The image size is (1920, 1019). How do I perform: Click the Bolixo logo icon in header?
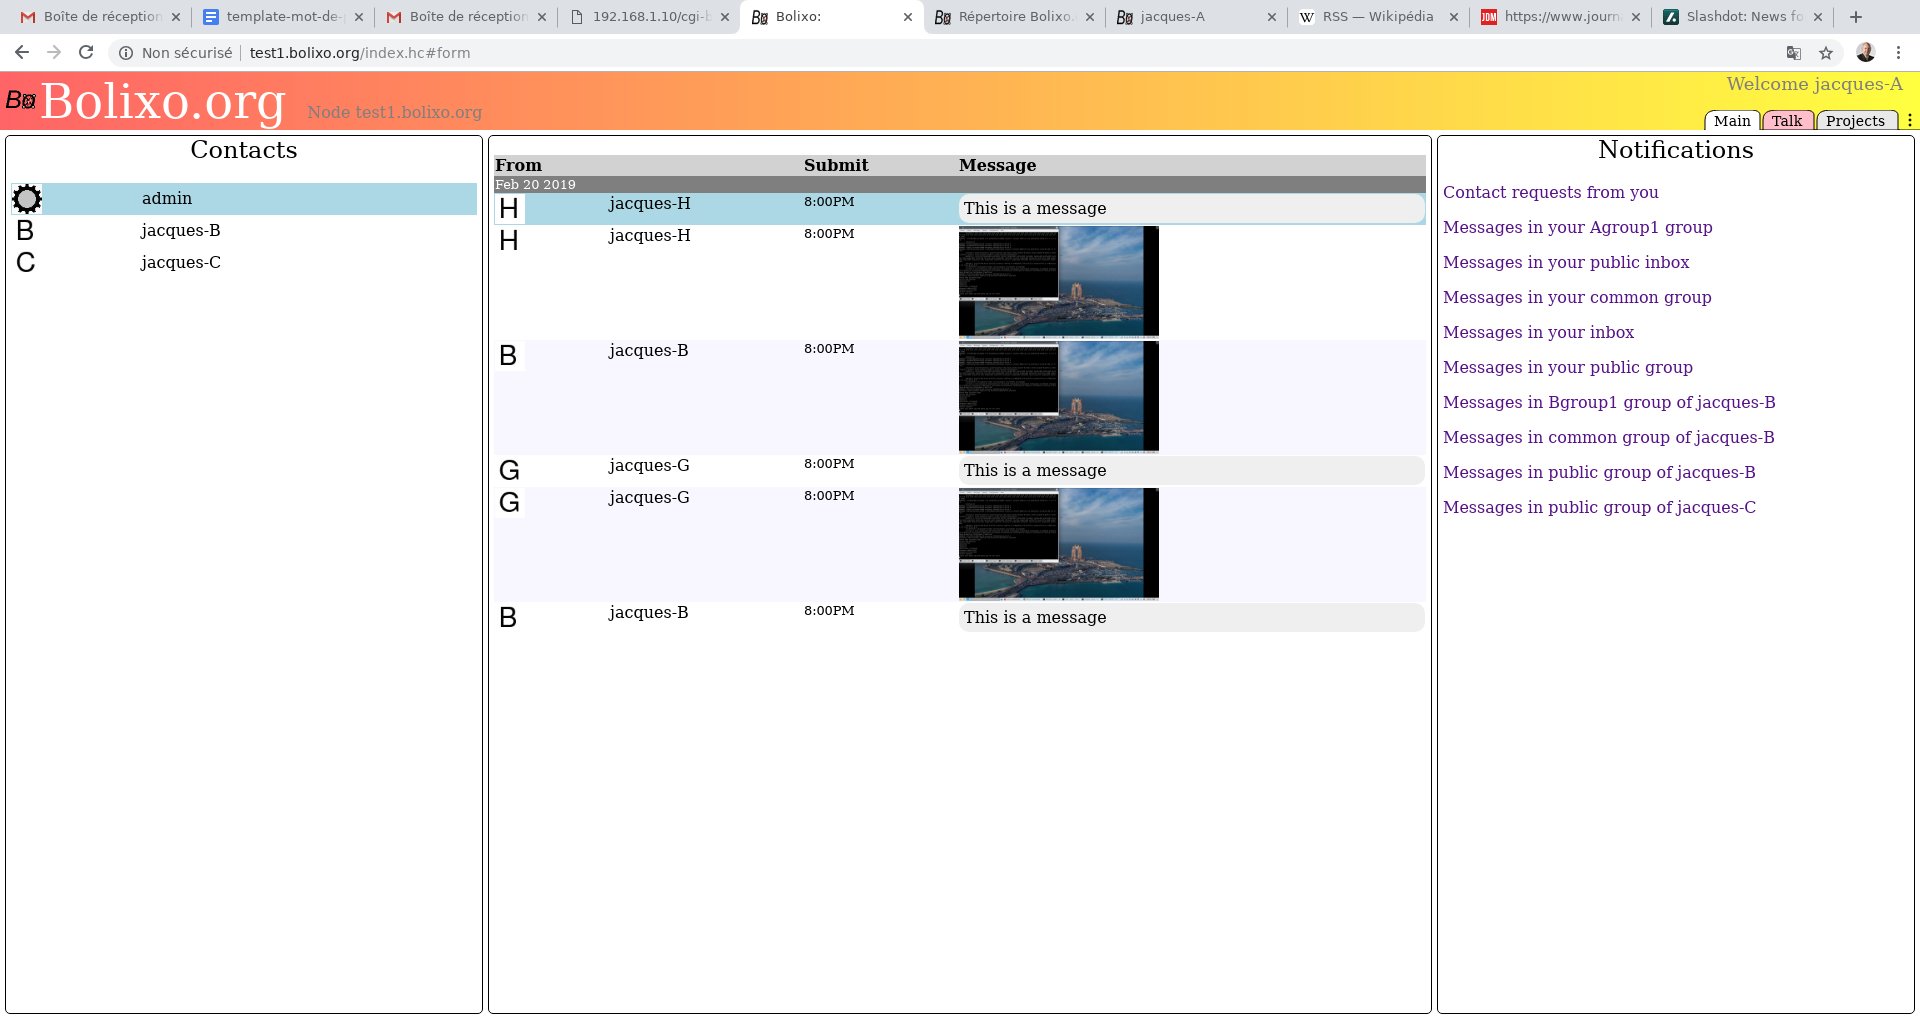(x=21, y=100)
